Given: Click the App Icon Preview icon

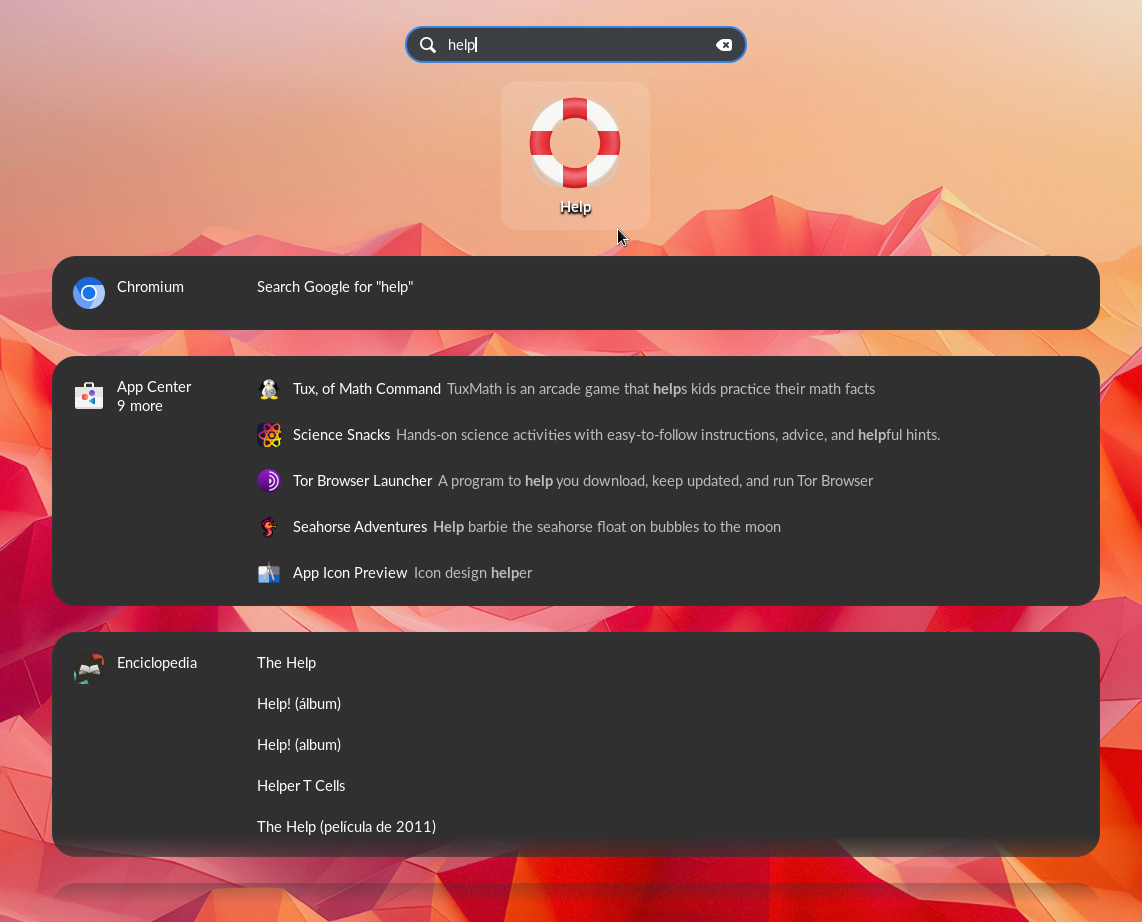Looking at the screenshot, I should [269, 572].
